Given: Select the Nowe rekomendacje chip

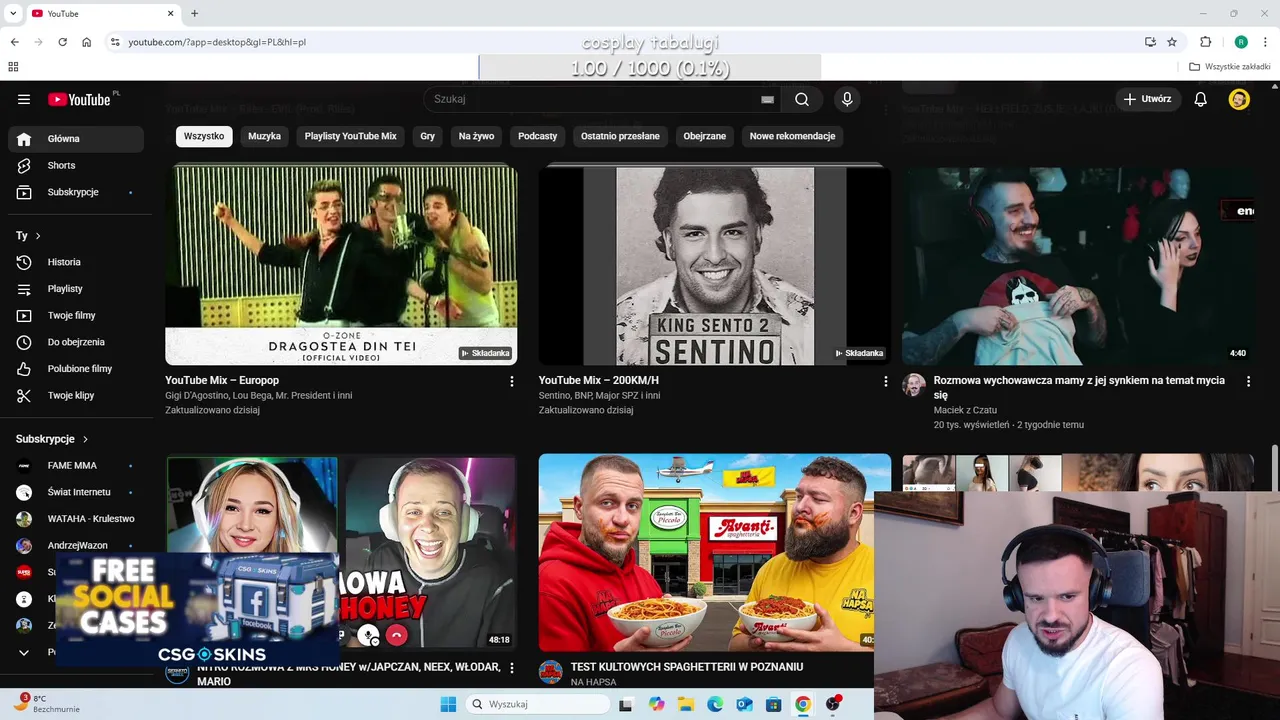Looking at the screenshot, I should coord(792,136).
